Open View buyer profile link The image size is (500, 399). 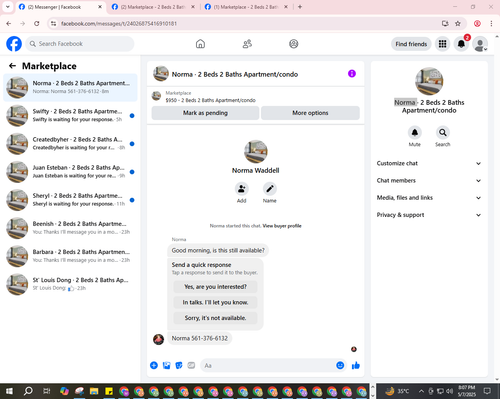(x=282, y=226)
